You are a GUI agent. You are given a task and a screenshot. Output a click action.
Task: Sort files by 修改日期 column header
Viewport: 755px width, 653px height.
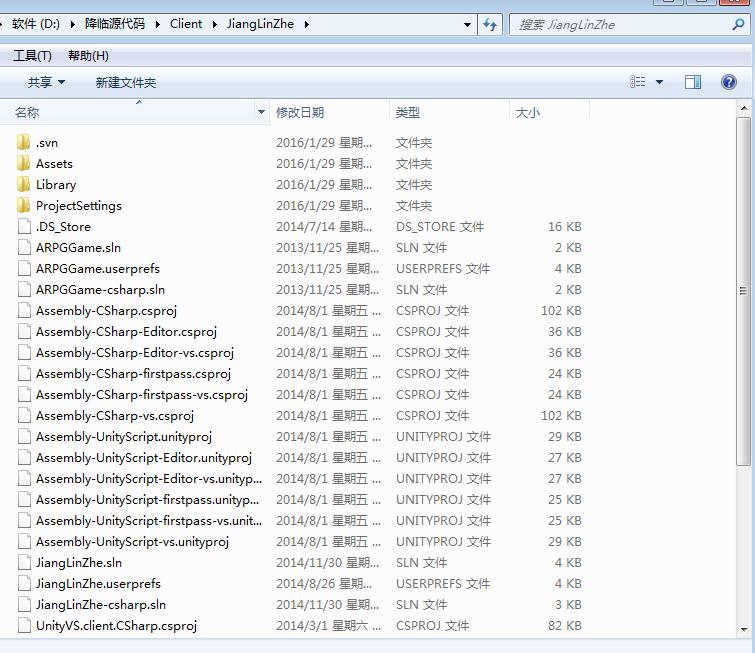300,113
